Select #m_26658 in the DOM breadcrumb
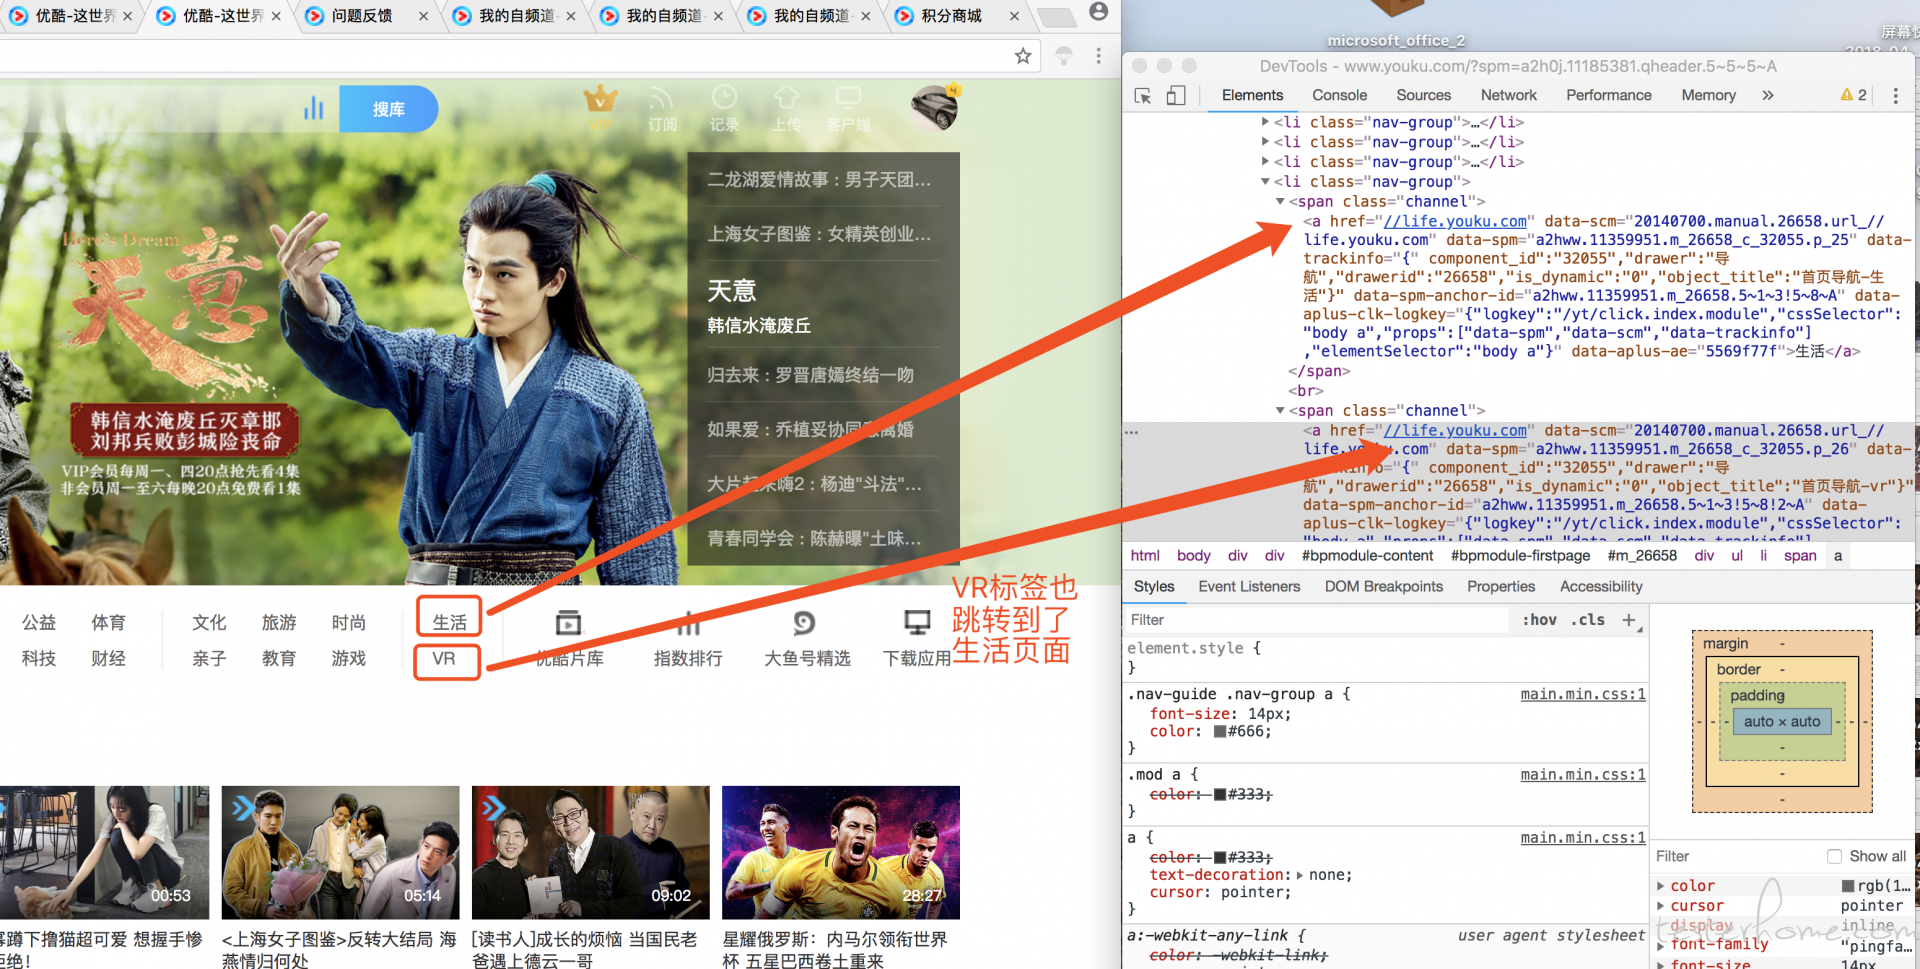Viewport: 1920px width, 969px height. pos(1642,556)
